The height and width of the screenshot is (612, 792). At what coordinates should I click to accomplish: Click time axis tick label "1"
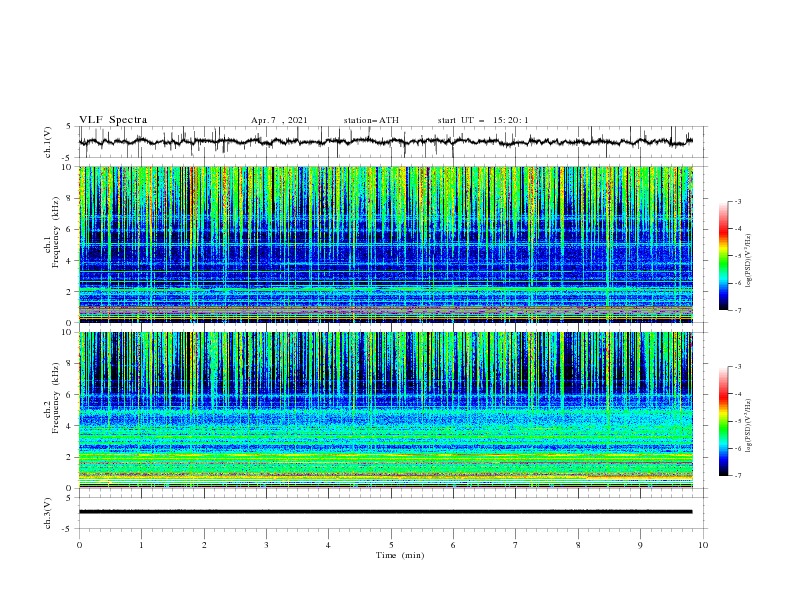pyautogui.click(x=141, y=545)
